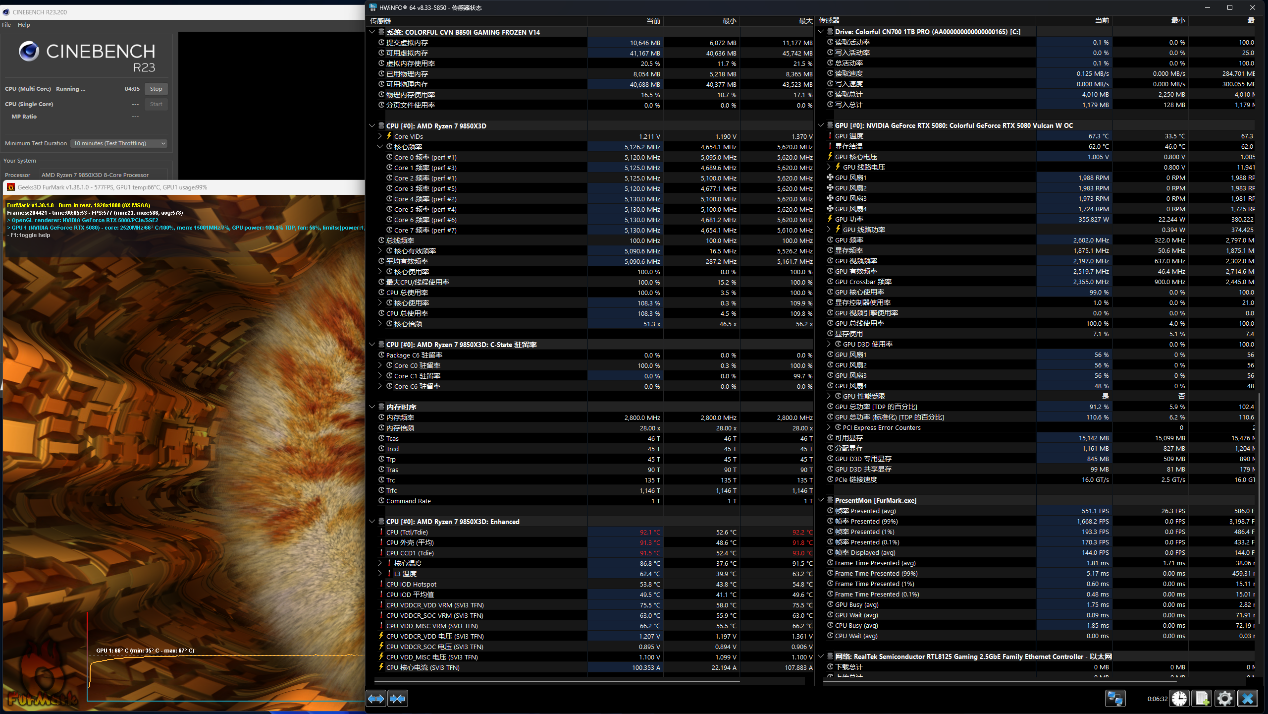This screenshot has width=1268, height=714.
Task: Click the first column header in the left sensor panel
Action: [478, 20]
